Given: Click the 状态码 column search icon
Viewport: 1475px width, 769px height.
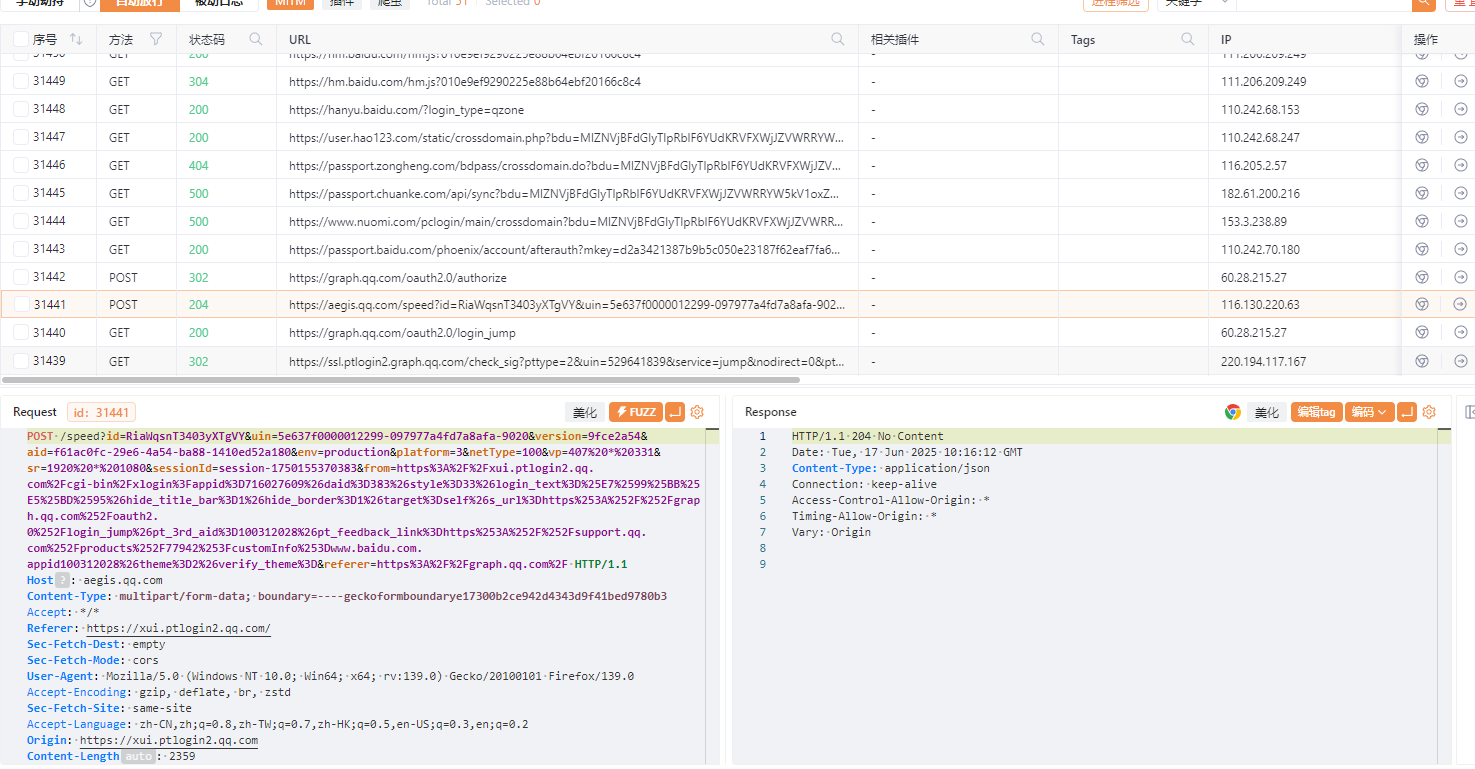Looking at the screenshot, I should [256, 39].
